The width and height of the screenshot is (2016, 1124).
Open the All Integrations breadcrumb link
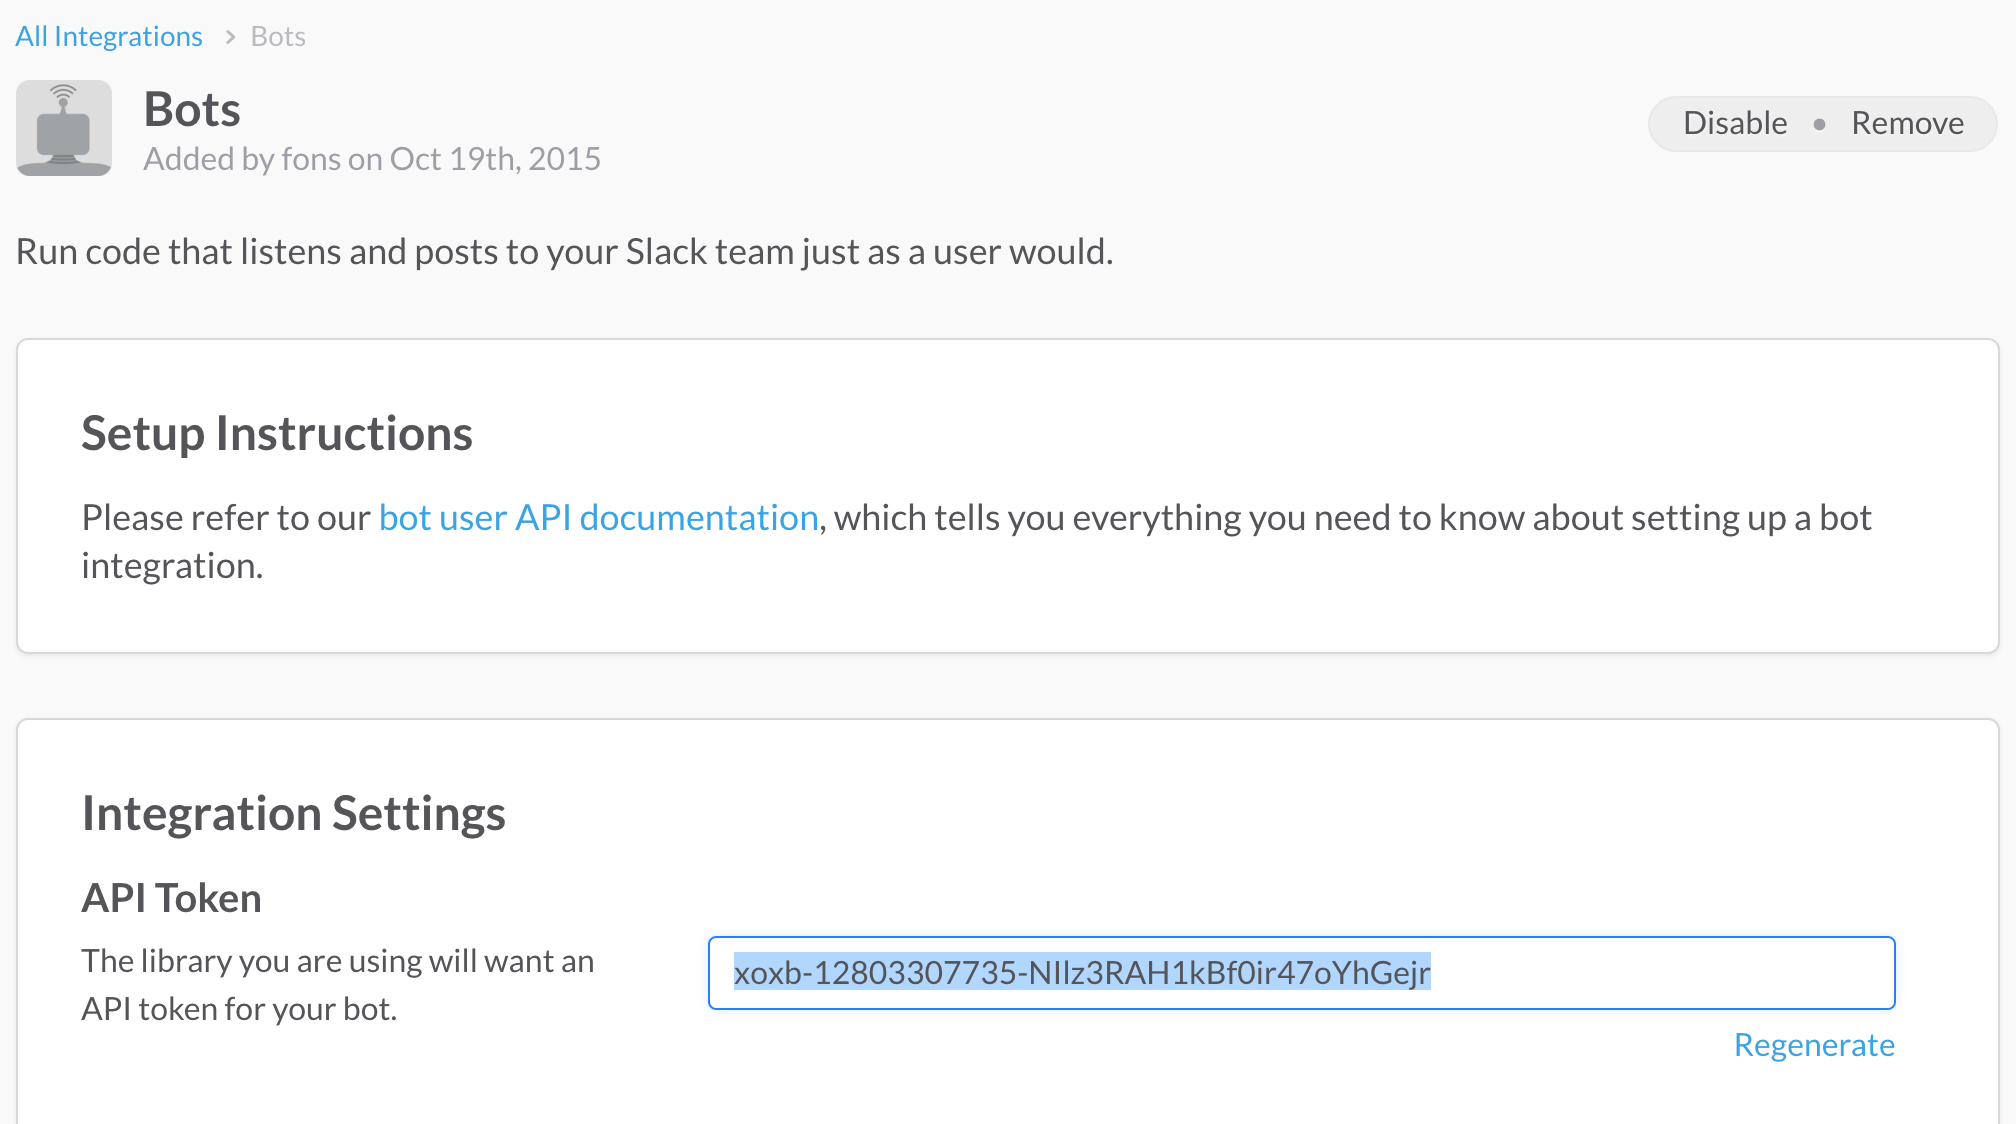(x=109, y=37)
